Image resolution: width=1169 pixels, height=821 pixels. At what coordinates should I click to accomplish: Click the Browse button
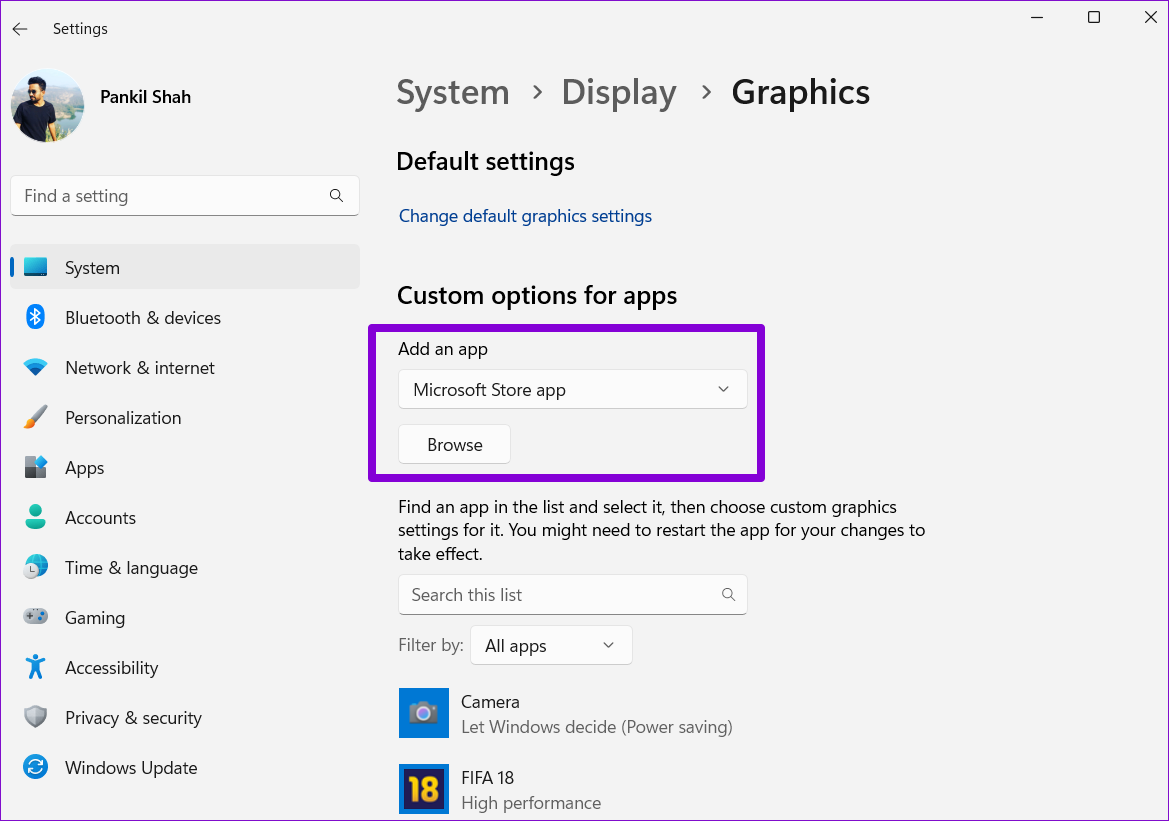(454, 445)
